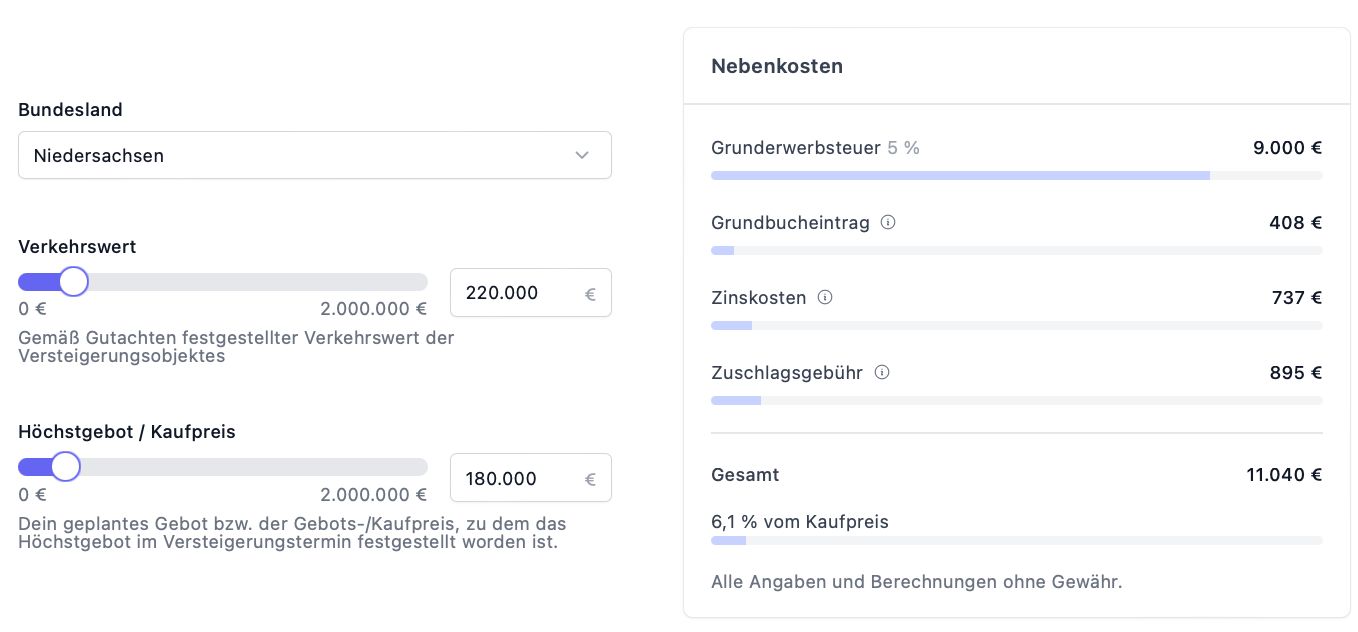Click the text 6,1 % vom Kaufpreis
This screenshot has width=1358, height=632.
click(800, 522)
